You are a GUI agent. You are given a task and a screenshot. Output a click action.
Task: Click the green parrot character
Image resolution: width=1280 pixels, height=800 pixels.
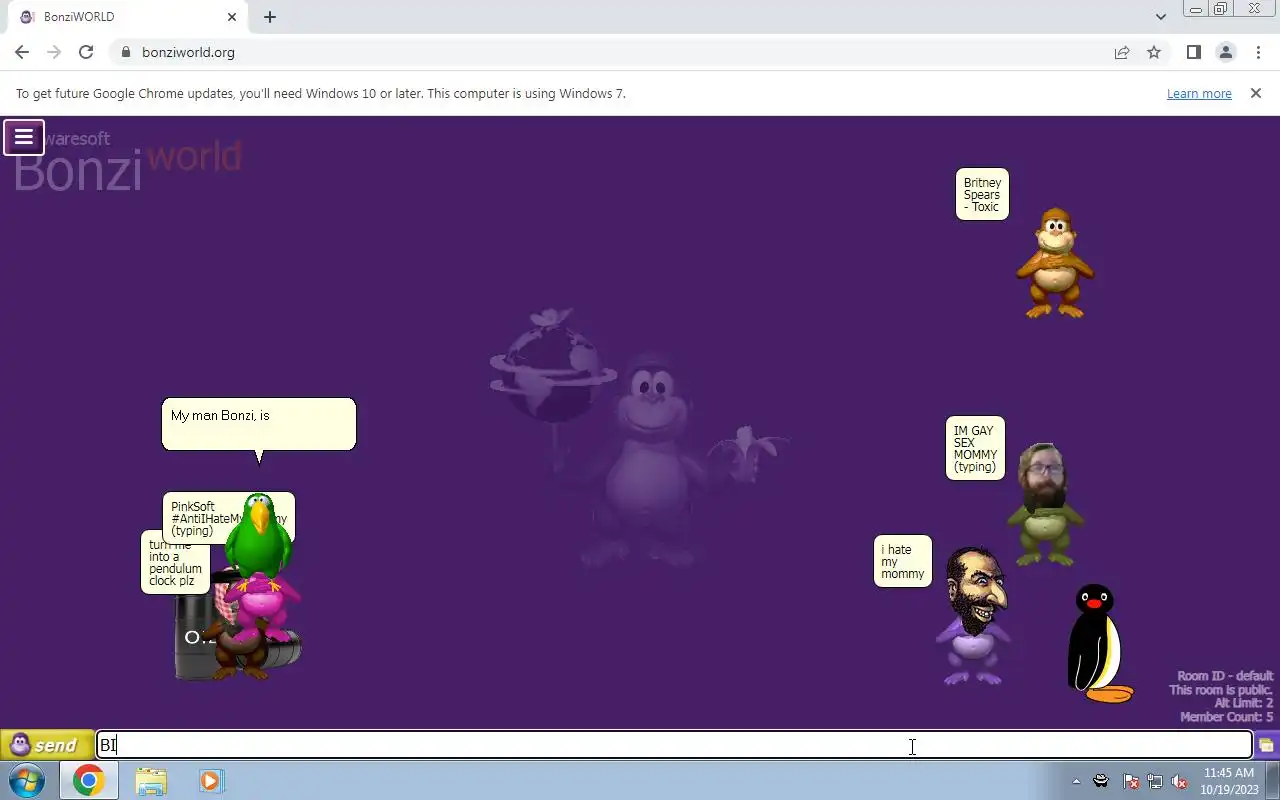coord(259,534)
